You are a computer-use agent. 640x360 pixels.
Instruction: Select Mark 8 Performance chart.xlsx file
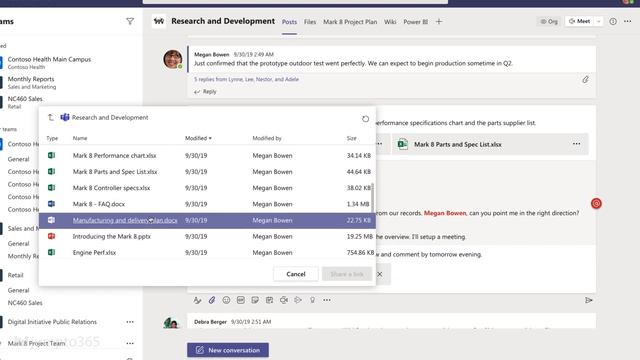(207, 156)
